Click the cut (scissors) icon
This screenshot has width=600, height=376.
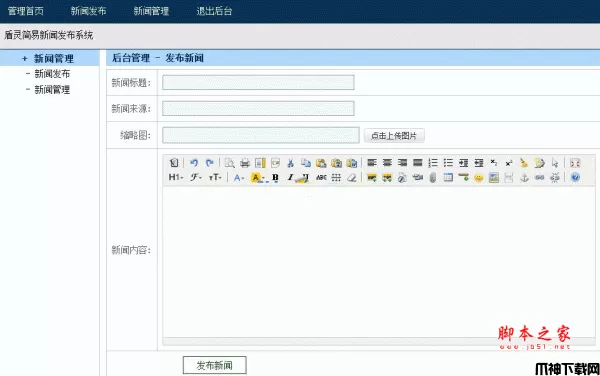290,163
